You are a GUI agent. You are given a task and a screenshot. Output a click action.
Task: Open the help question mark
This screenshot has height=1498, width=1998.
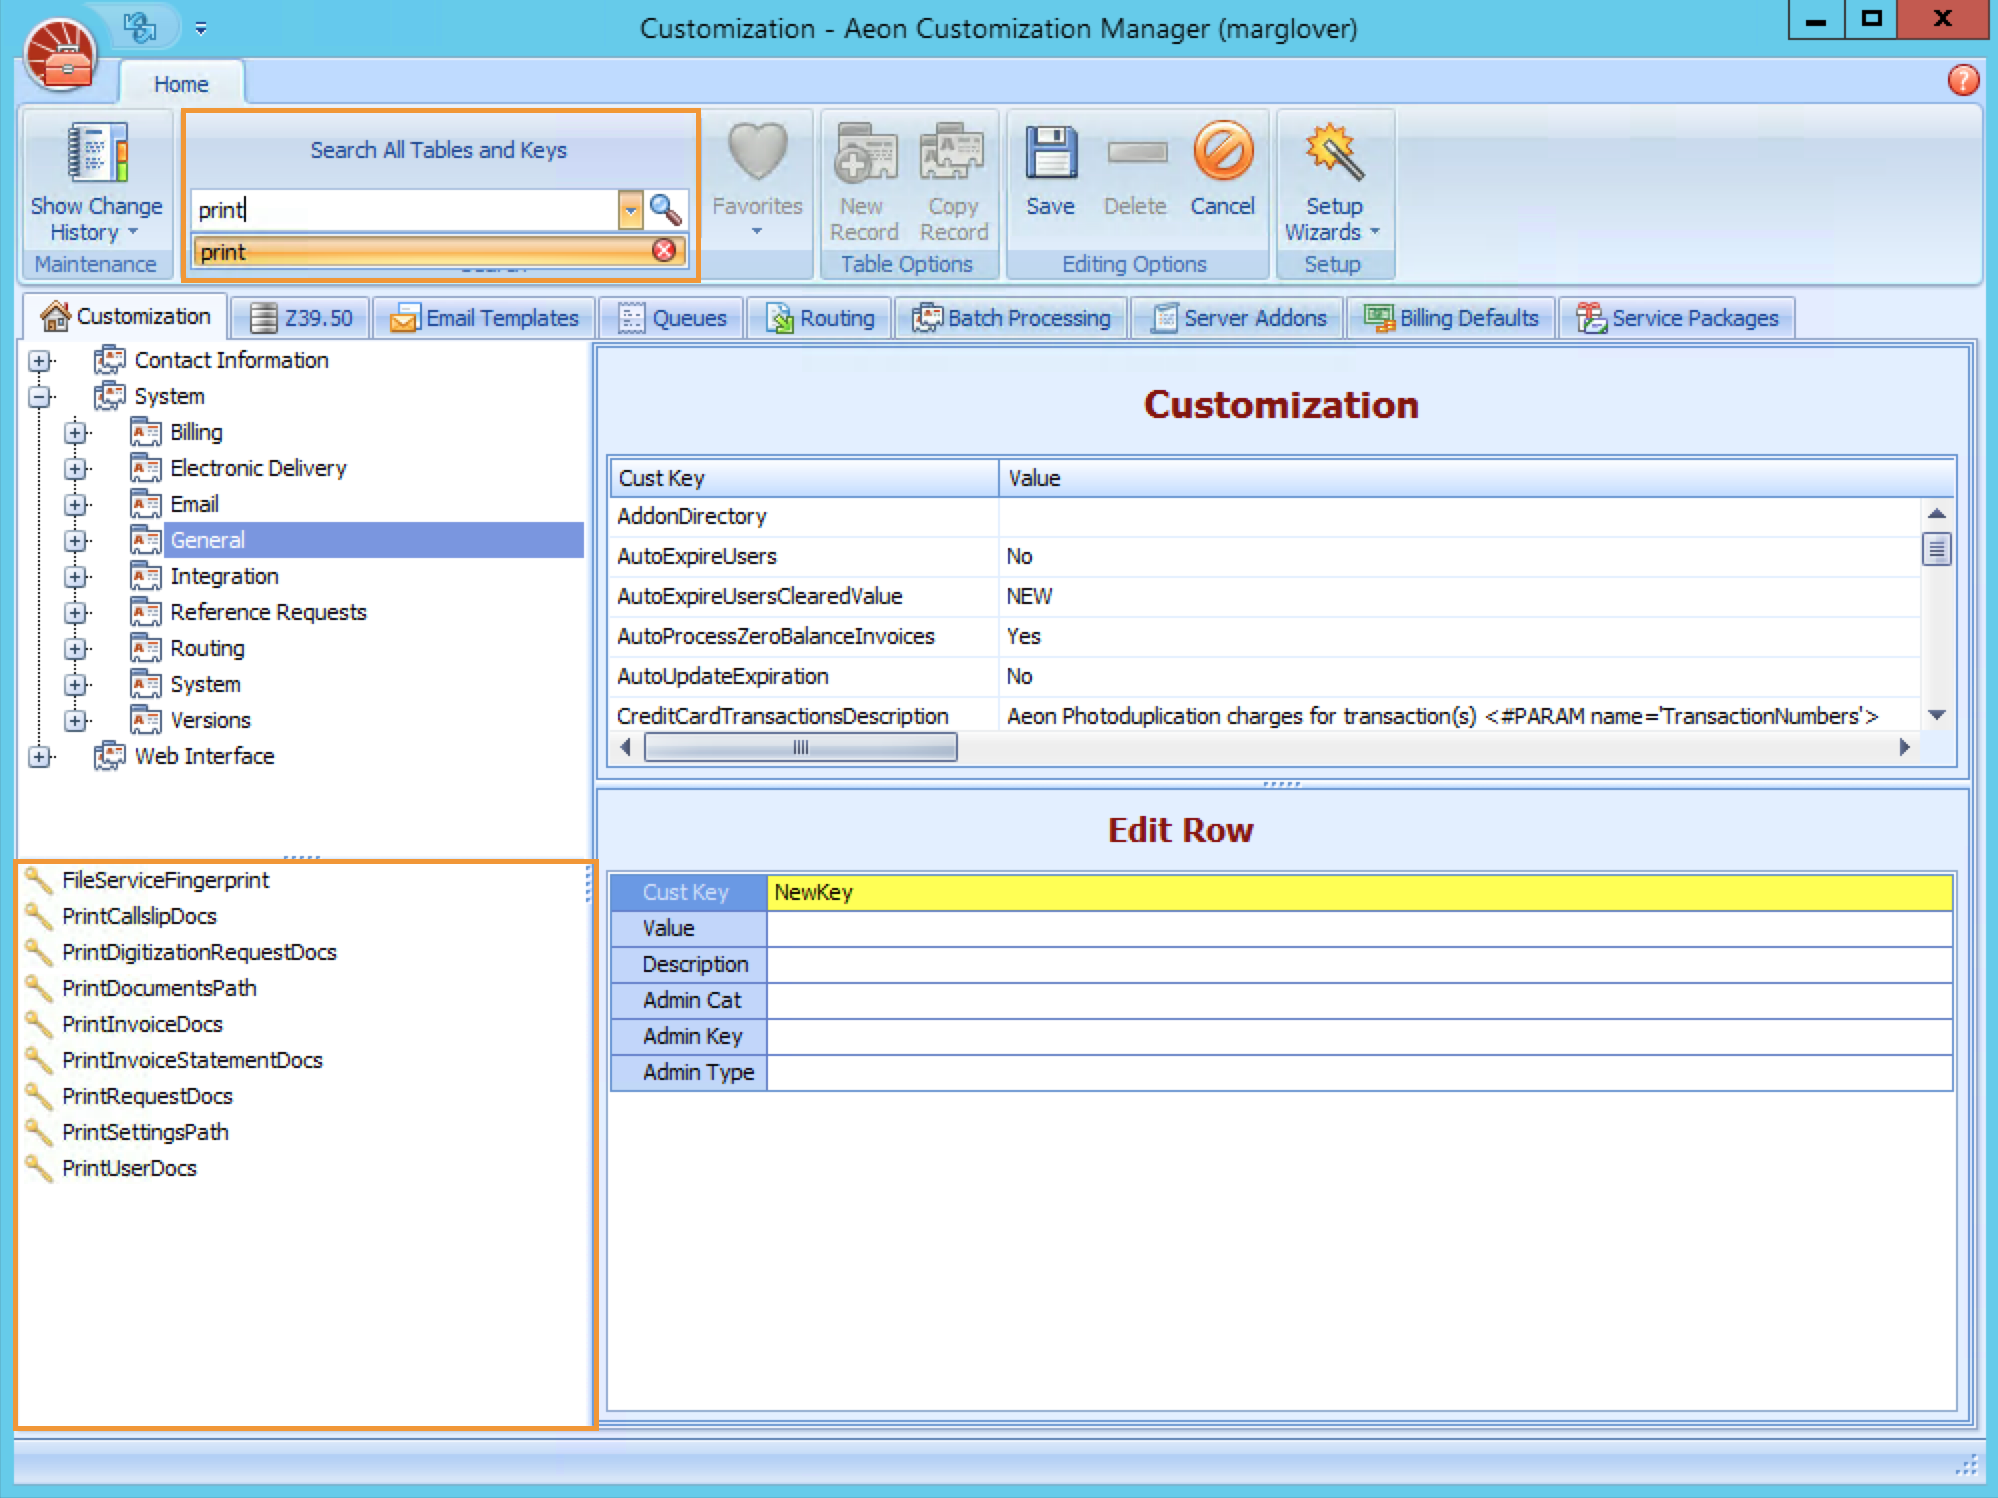click(x=1964, y=80)
